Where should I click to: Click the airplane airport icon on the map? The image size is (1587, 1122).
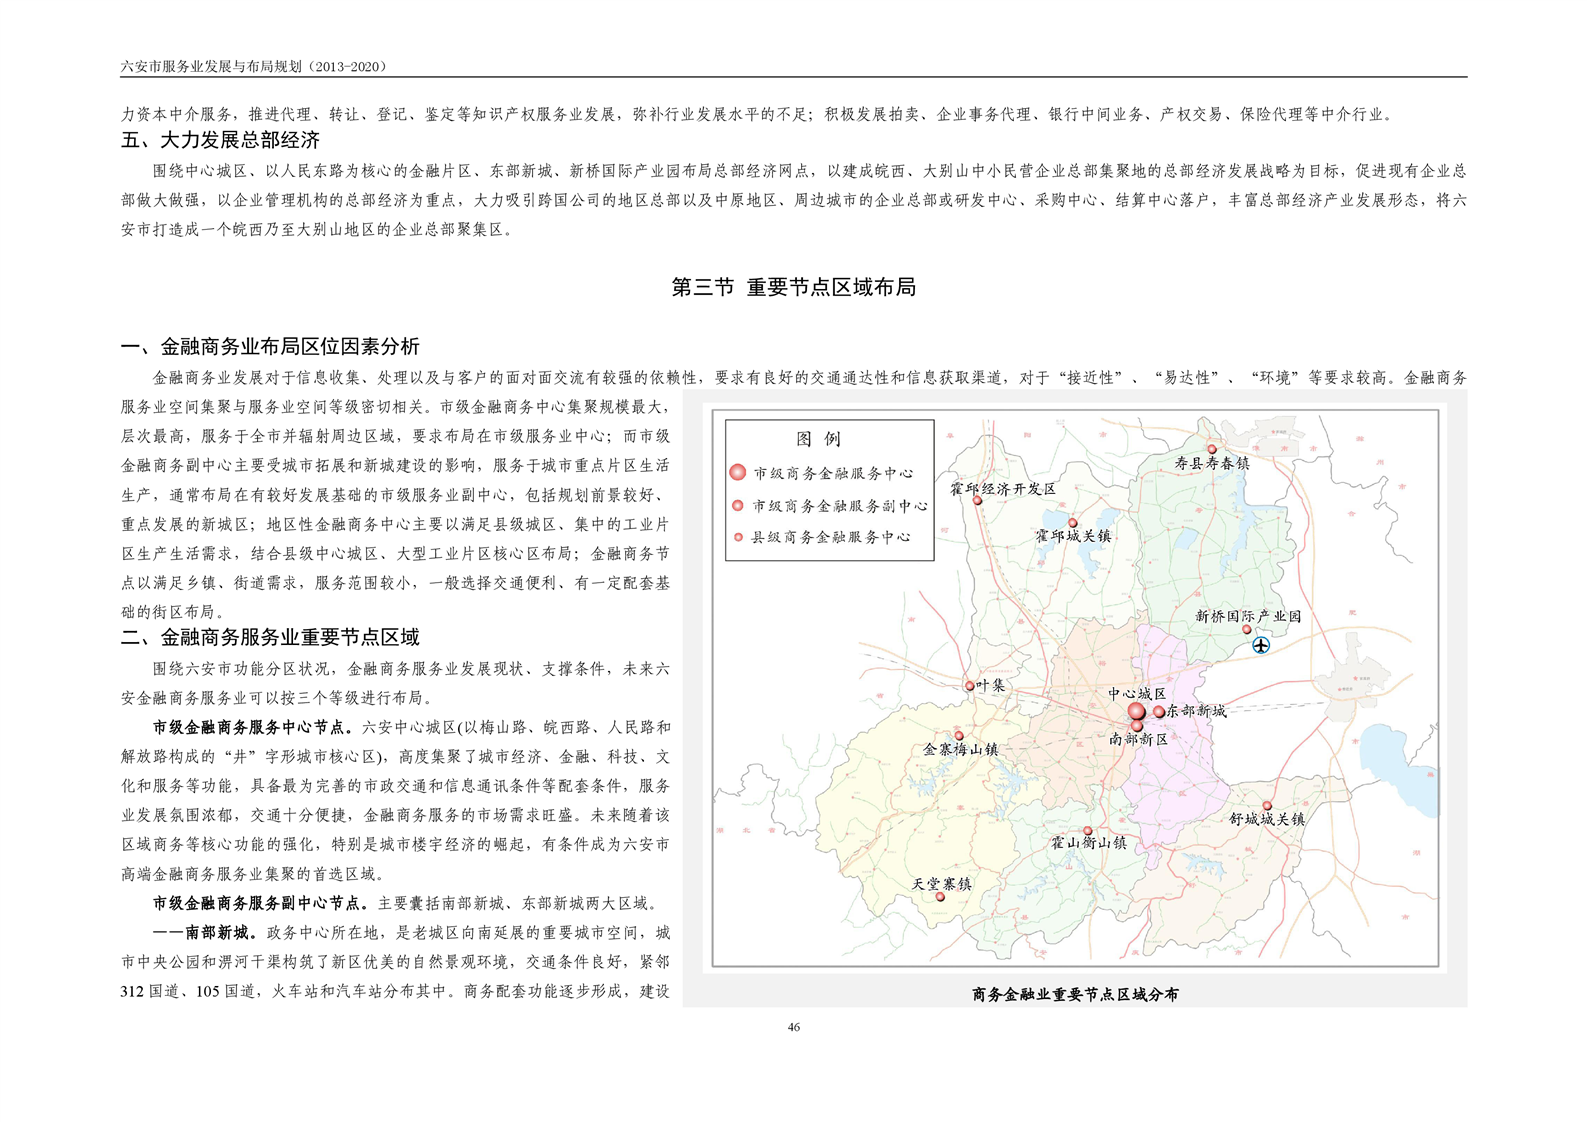1261,645
